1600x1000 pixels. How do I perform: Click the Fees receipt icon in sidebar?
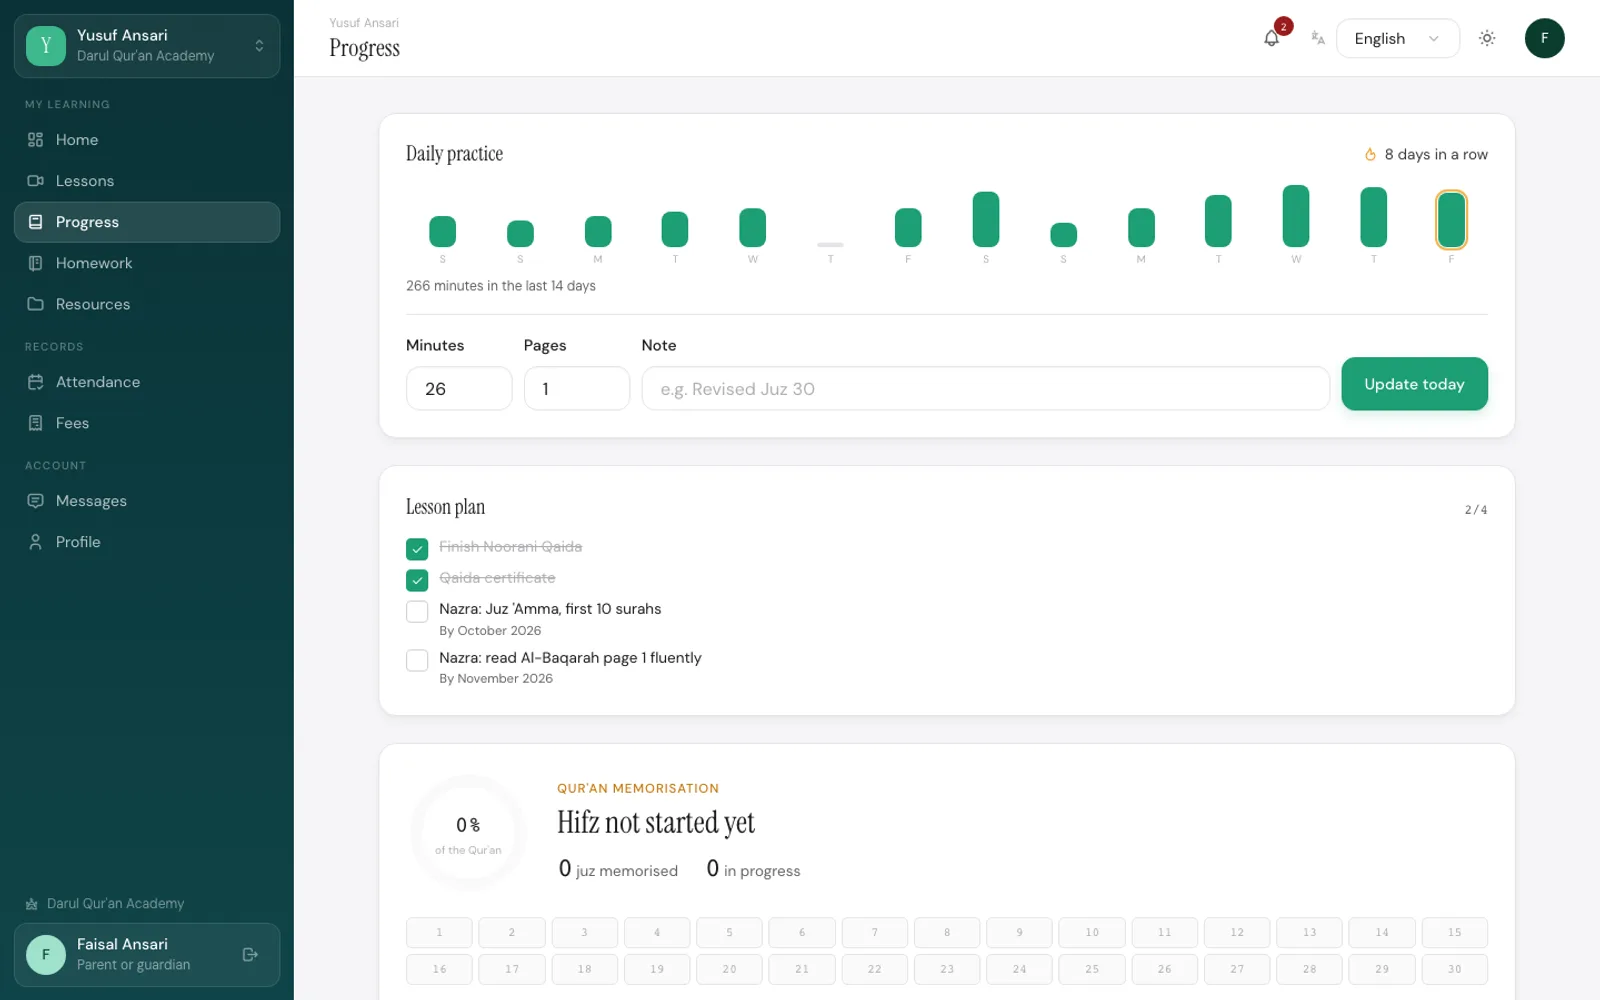(35, 423)
